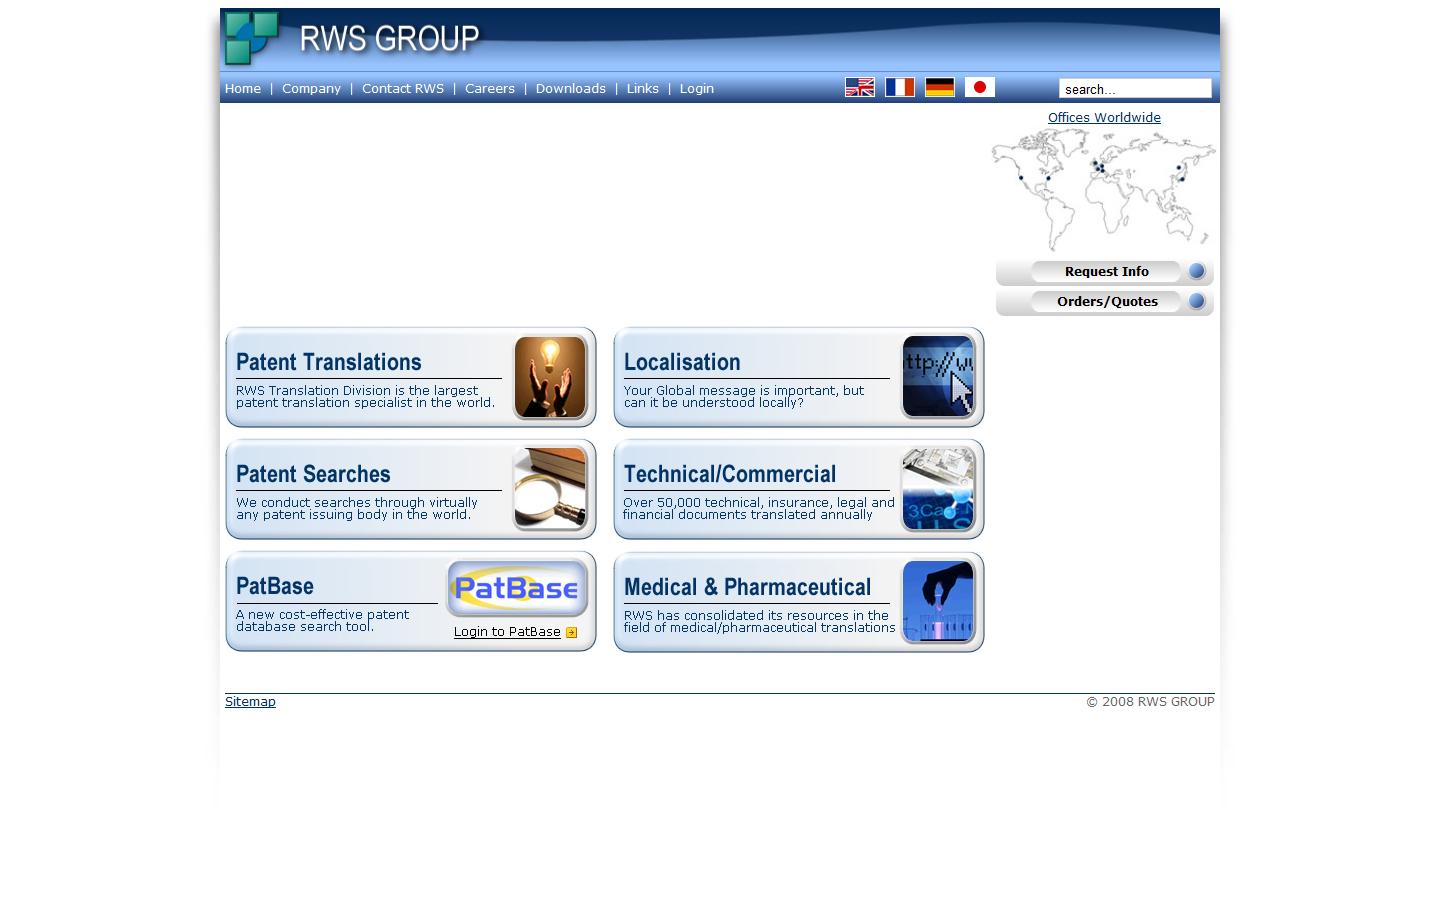This screenshot has height=900, width=1440.
Task: Go to the Home menu item
Action: point(243,88)
